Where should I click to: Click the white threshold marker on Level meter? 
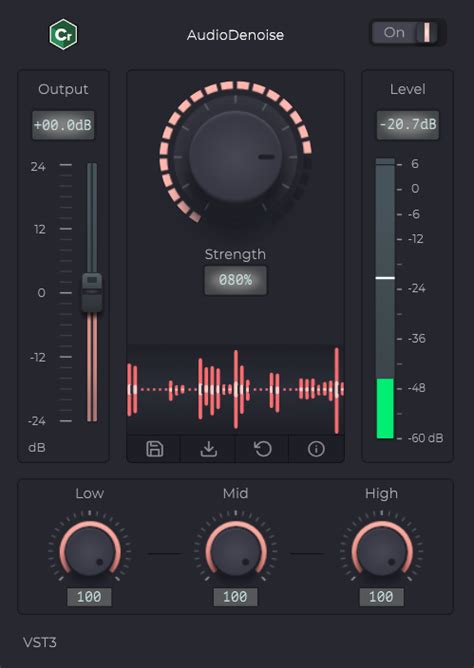pos(385,278)
